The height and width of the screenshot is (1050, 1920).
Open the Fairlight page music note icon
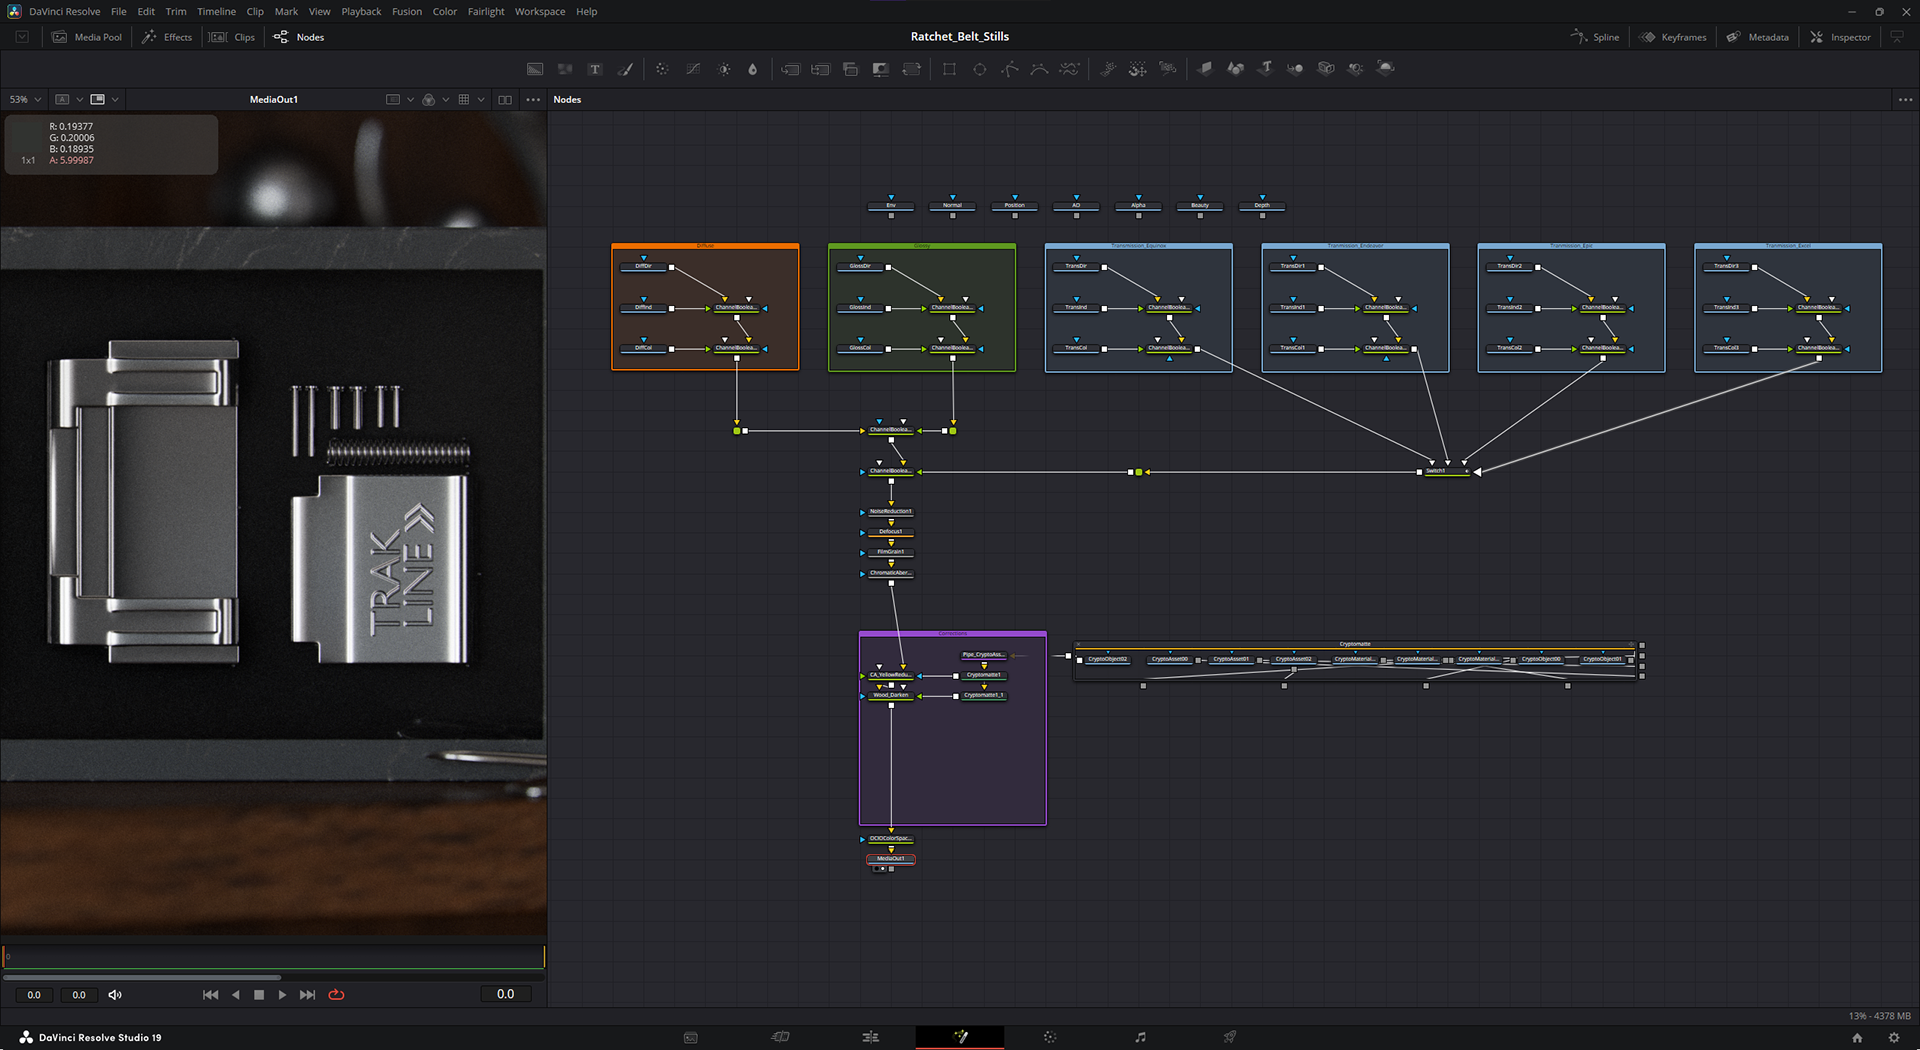1140,1037
